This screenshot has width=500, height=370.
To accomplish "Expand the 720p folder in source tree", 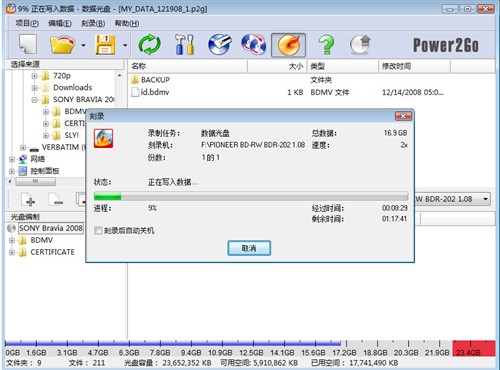I will [x=34, y=76].
